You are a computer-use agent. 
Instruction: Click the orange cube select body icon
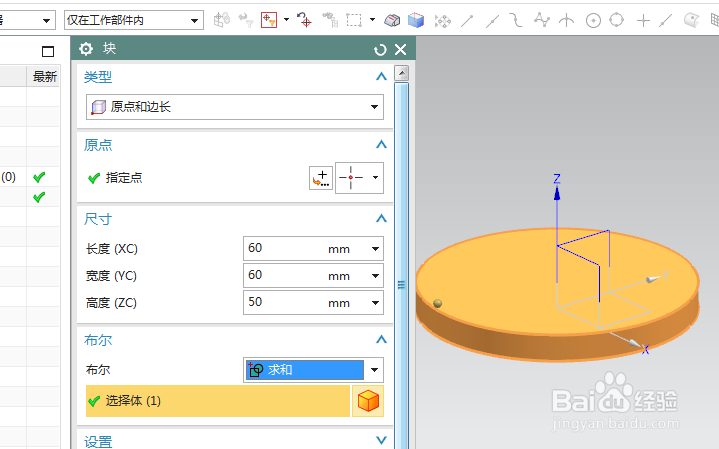pos(368,401)
